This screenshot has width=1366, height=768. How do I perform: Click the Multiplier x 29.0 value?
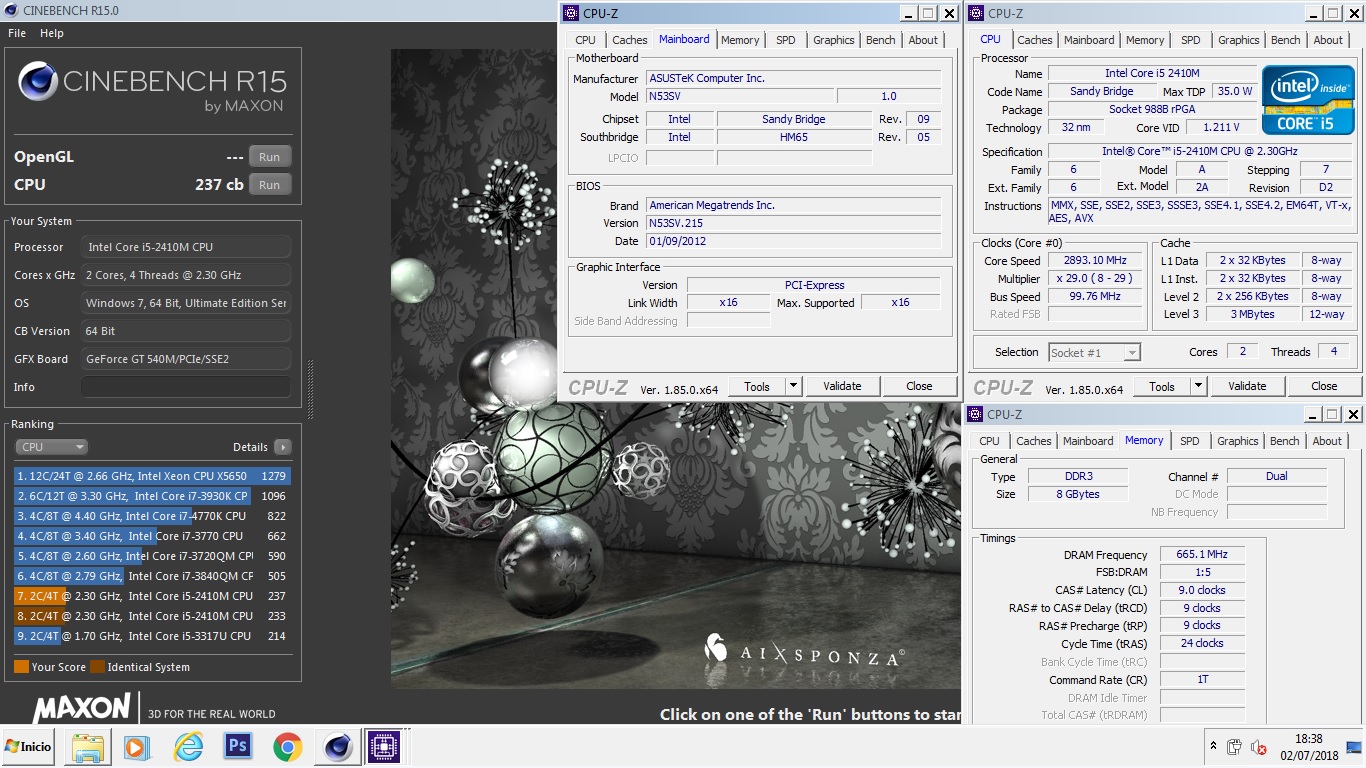point(1095,278)
